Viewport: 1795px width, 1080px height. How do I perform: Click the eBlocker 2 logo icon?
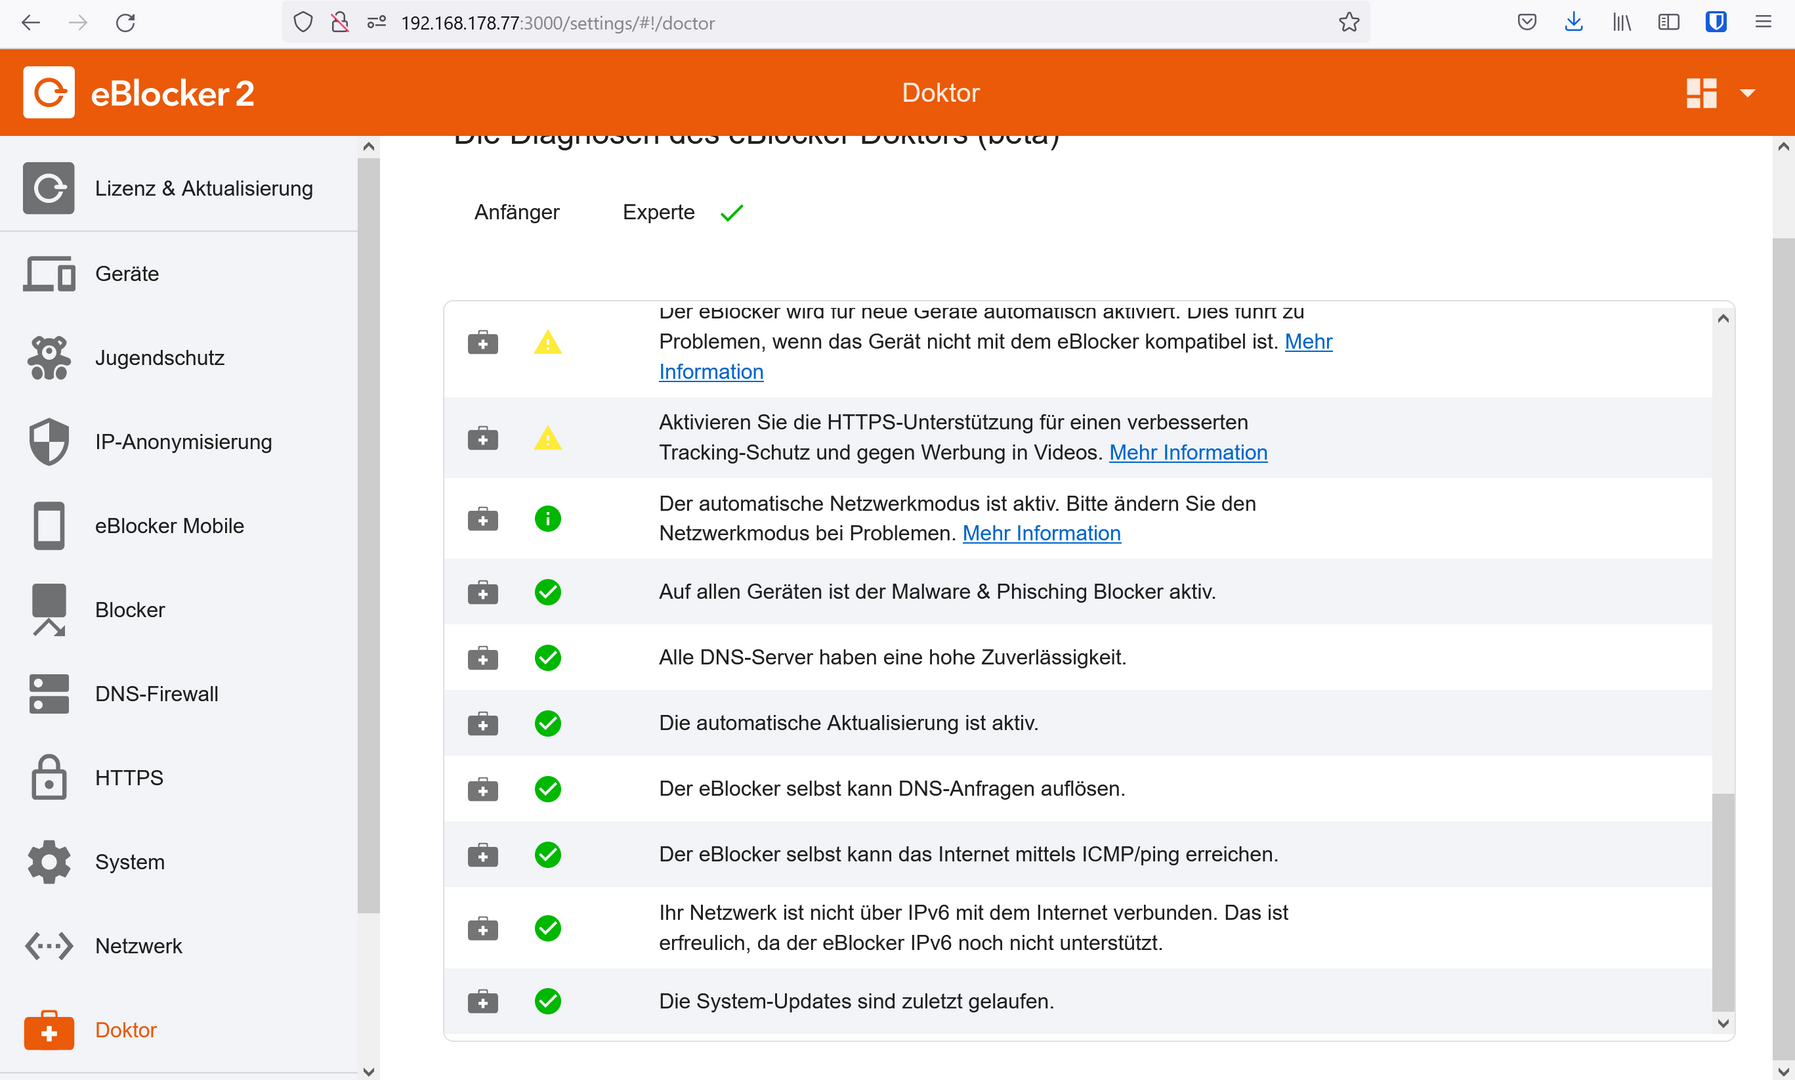click(x=49, y=93)
